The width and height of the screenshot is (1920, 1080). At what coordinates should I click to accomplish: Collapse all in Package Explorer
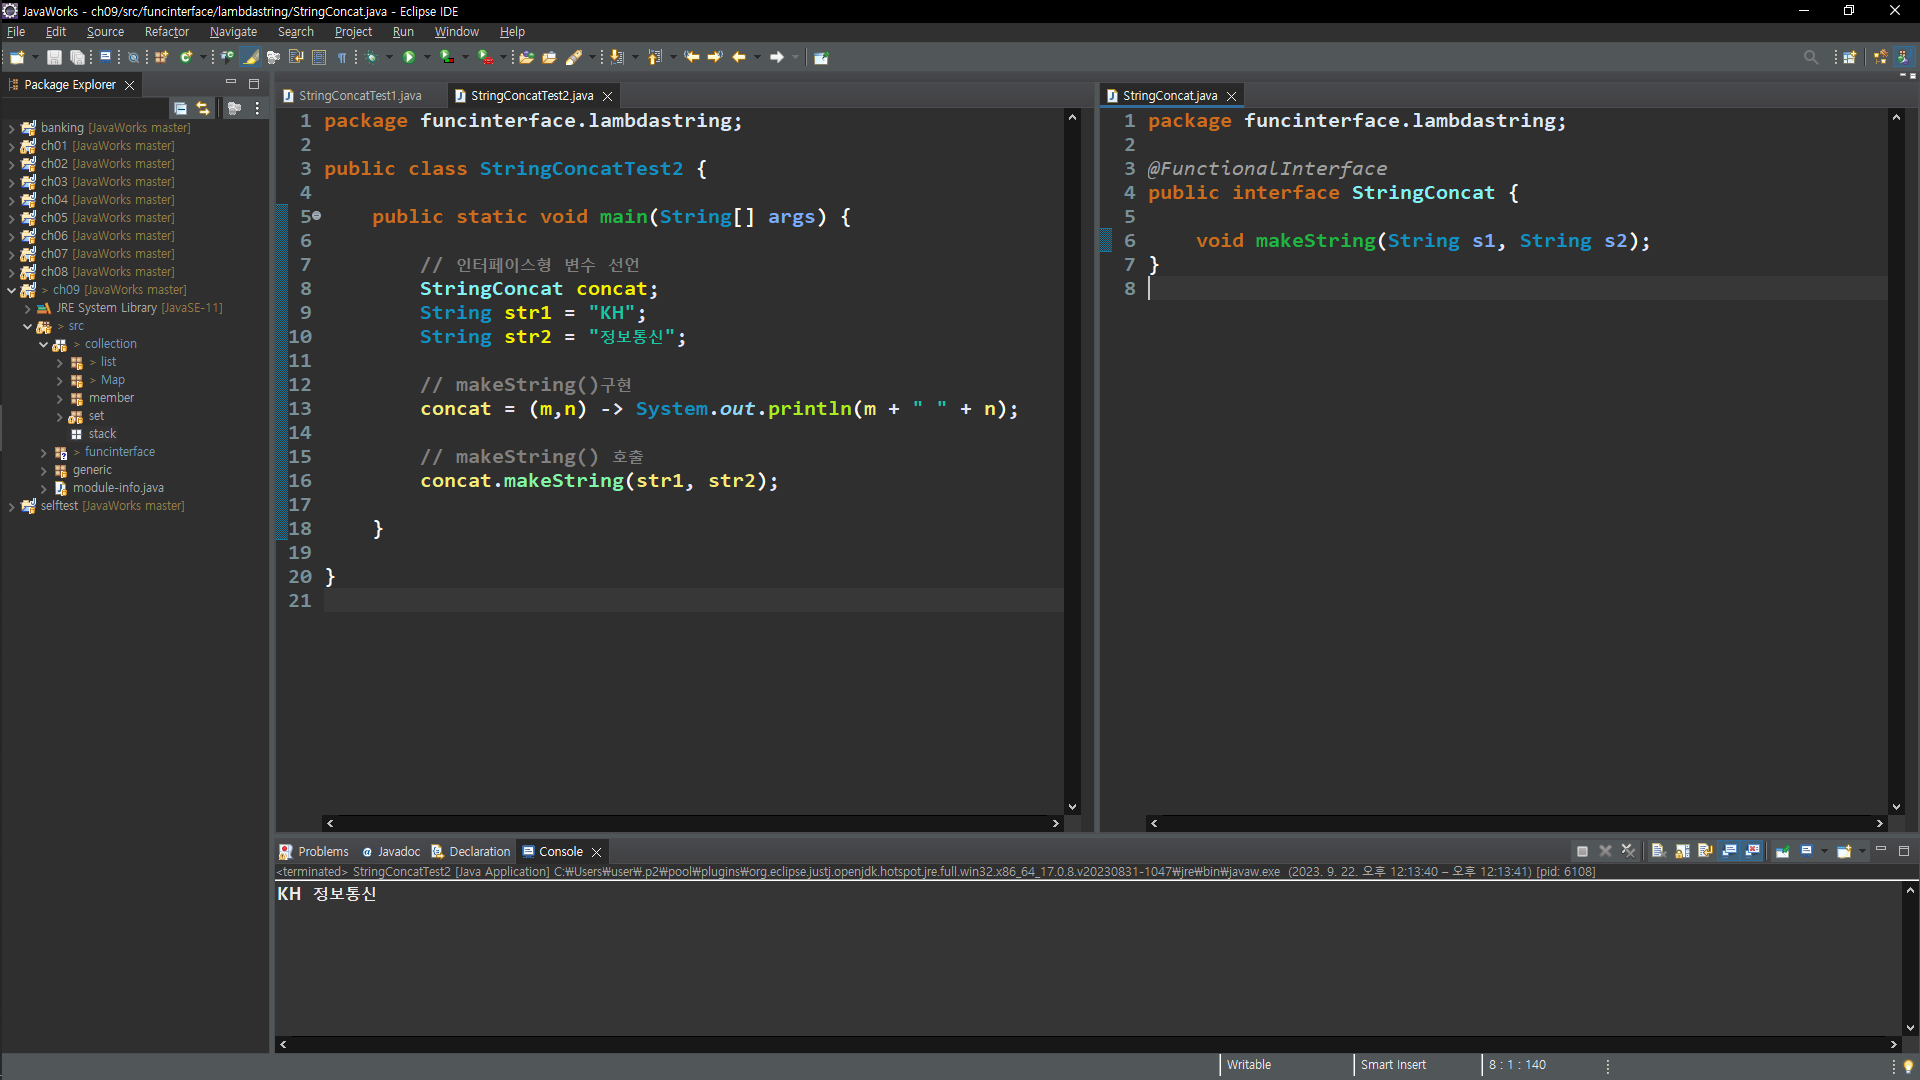pos(180,108)
